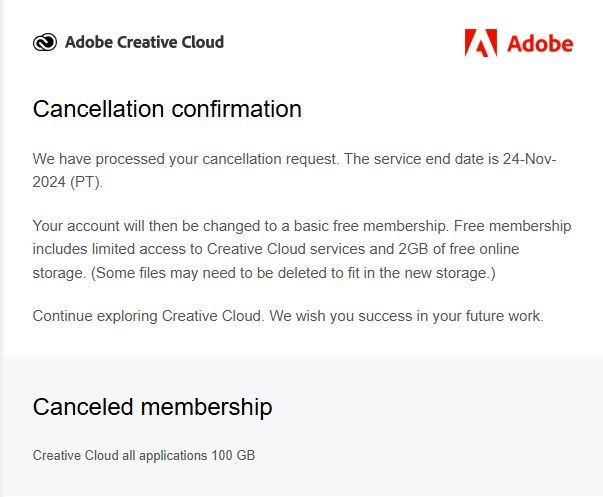Click the red Adobe logo mark

[x=480, y=42]
